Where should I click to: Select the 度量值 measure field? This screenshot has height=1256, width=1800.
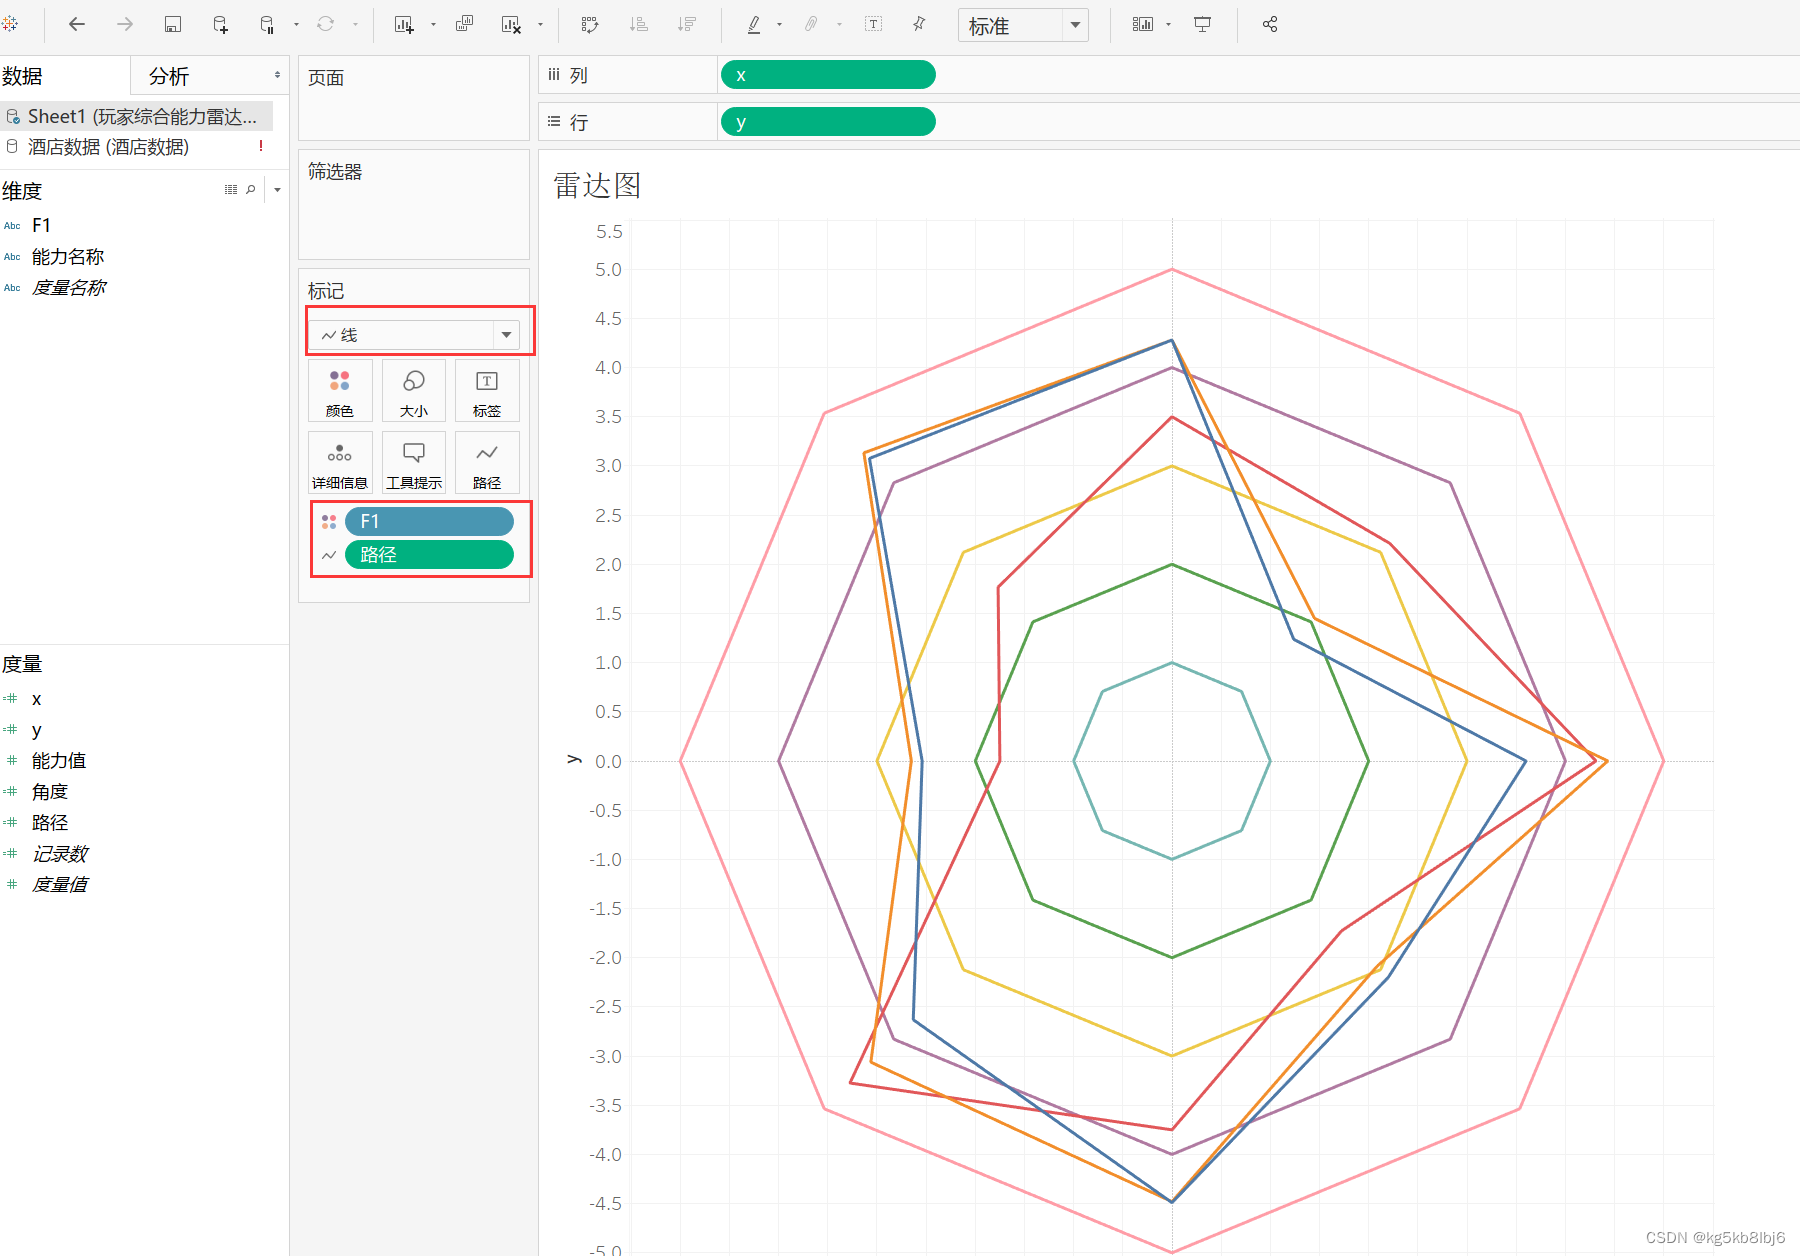[59, 884]
